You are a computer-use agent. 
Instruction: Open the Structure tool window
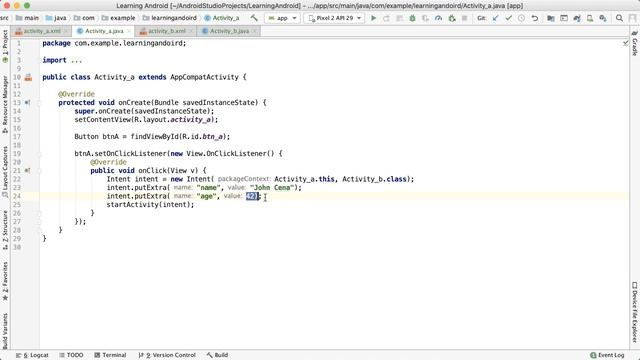5,230
